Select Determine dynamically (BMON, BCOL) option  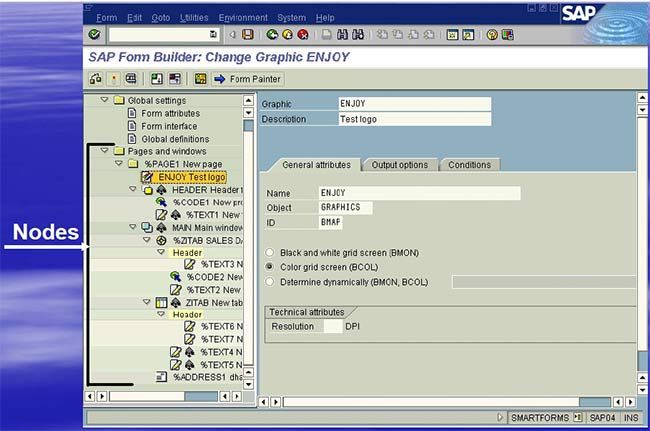270,282
